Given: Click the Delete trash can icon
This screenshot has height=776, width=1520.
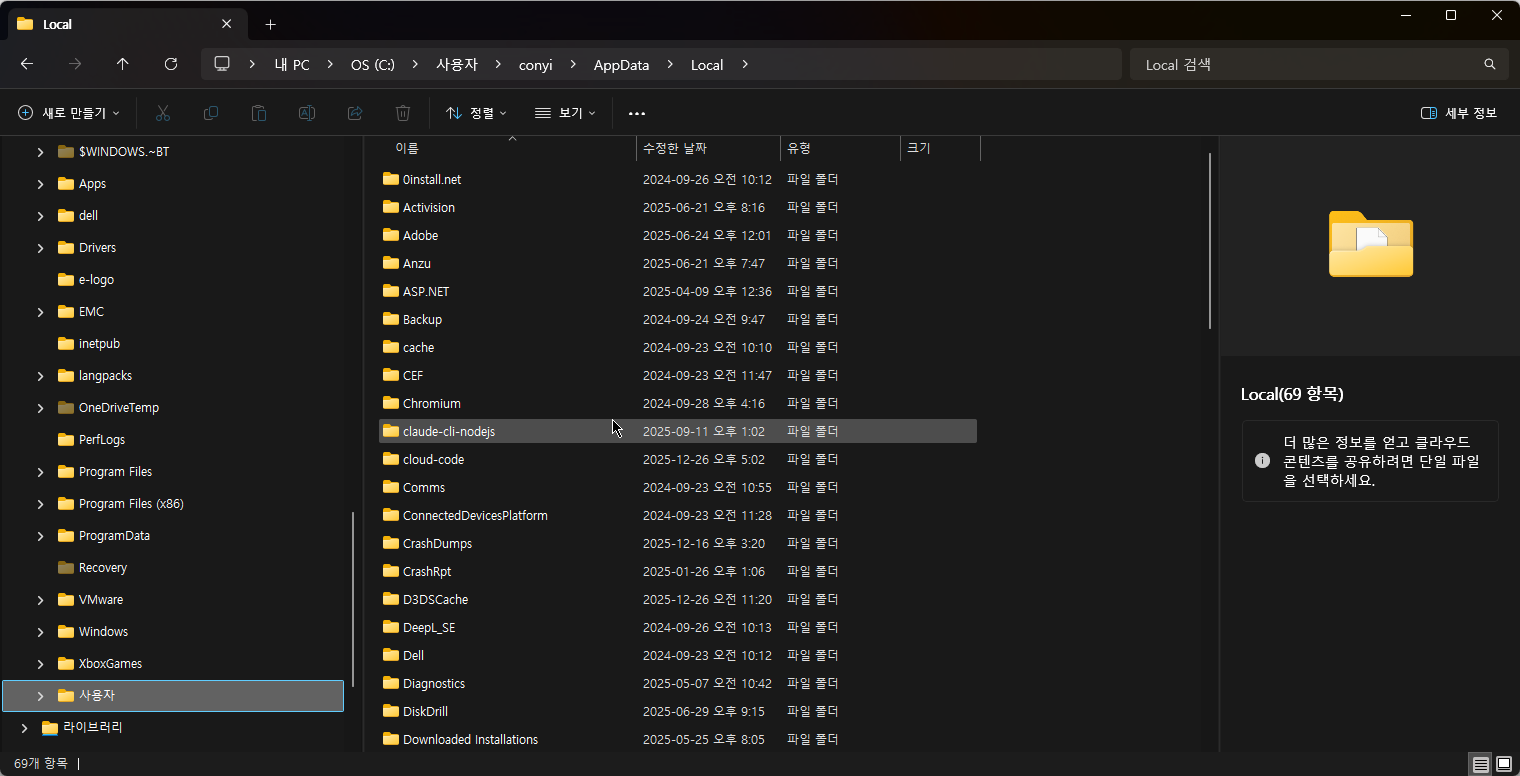Looking at the screenshot, I should pos(403,114).
